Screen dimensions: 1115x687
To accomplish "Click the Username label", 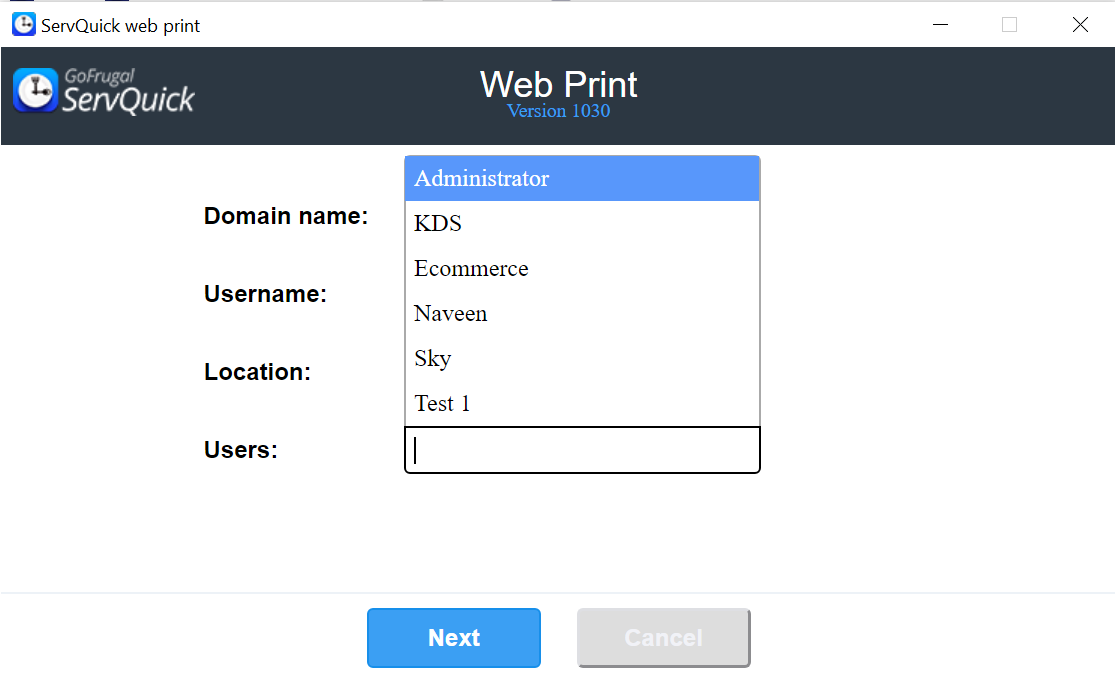I will (265, 294).
